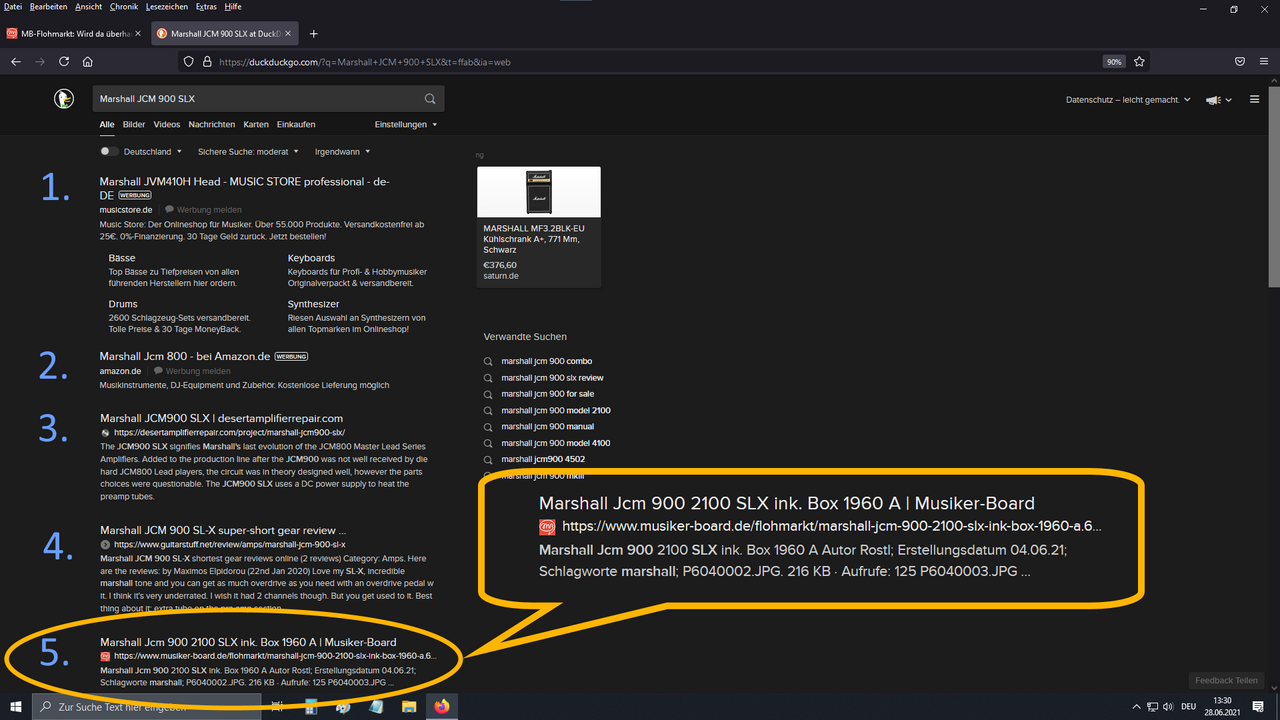Screen dimensions: 1280x720
Task: Show hidden system tray icons
Action: coord(1137,706)
